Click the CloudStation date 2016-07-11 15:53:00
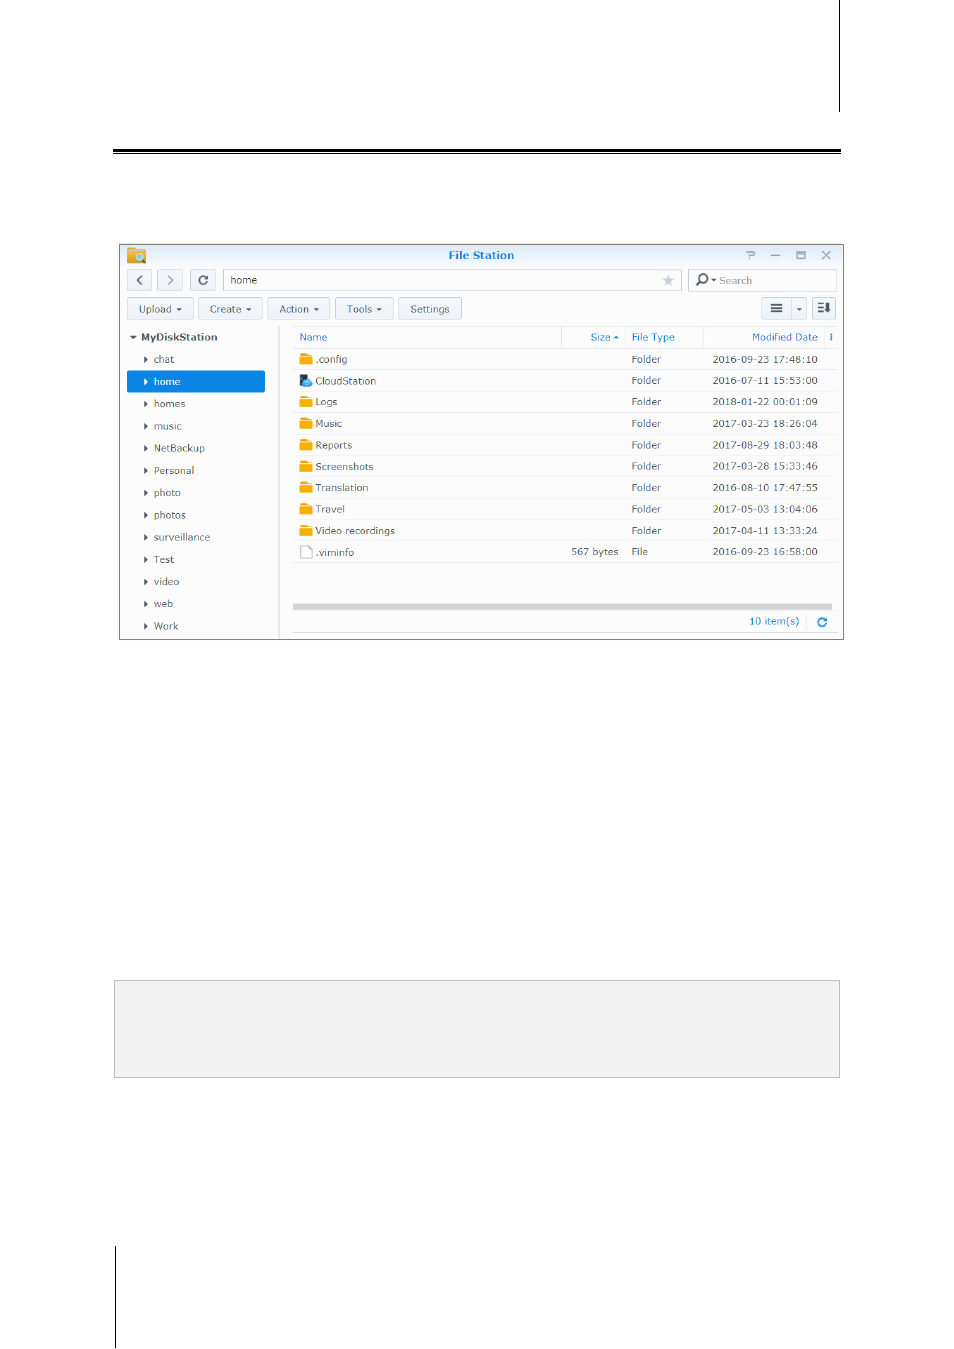 765,381
